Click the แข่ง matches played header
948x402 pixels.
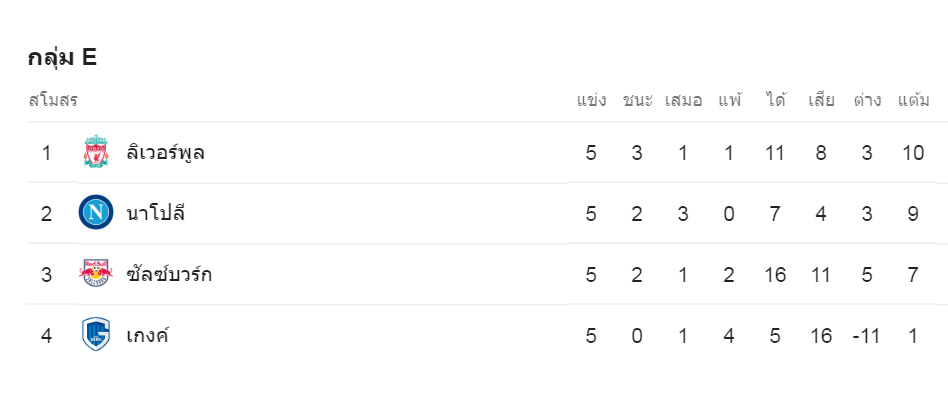(x=592, y=100)
